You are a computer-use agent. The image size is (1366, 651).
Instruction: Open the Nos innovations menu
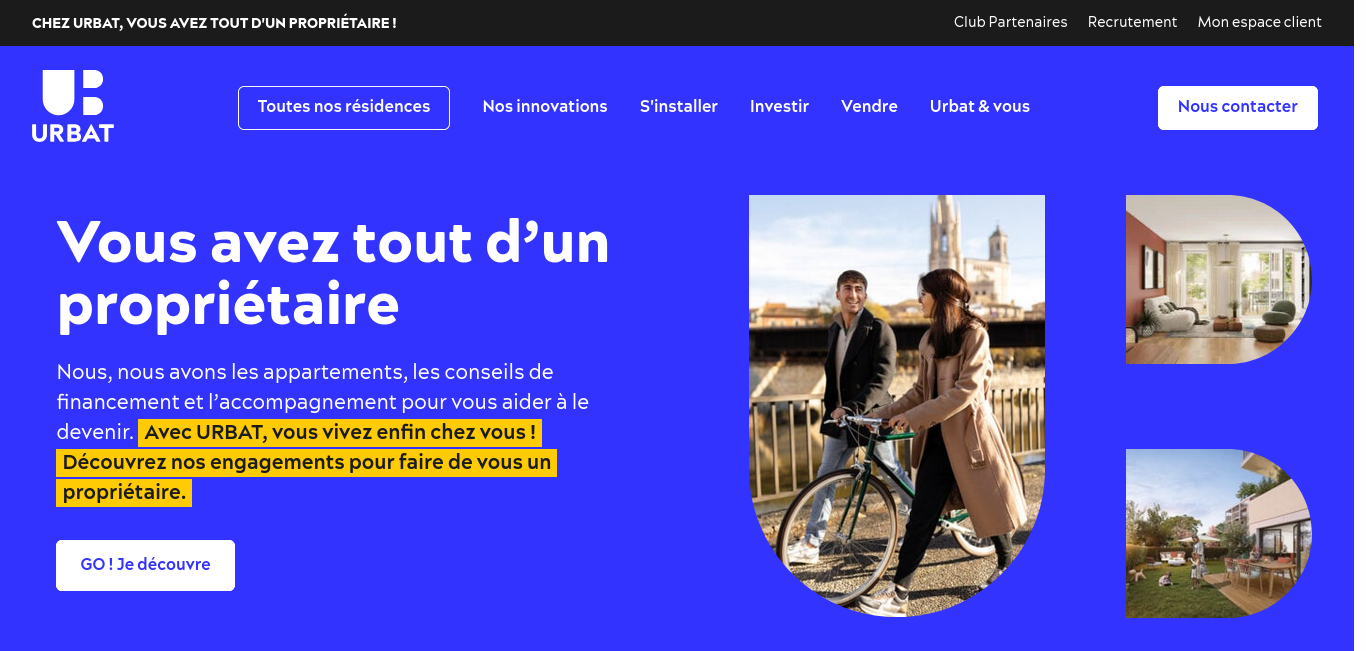pos(545,107)
